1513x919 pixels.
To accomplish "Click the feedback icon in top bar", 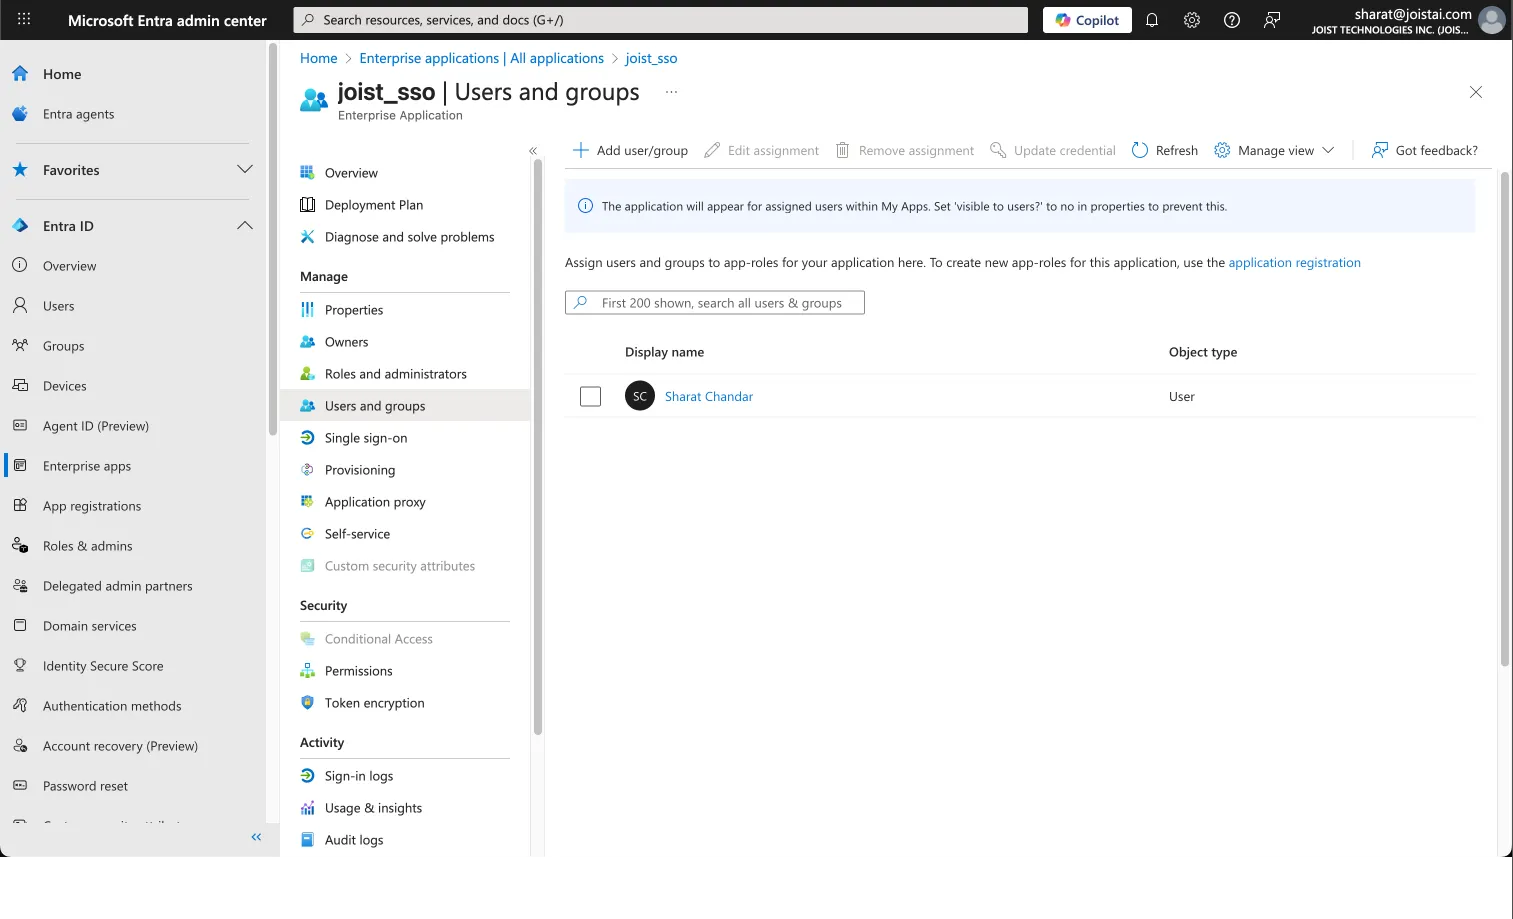I will tap(1272, 20).
